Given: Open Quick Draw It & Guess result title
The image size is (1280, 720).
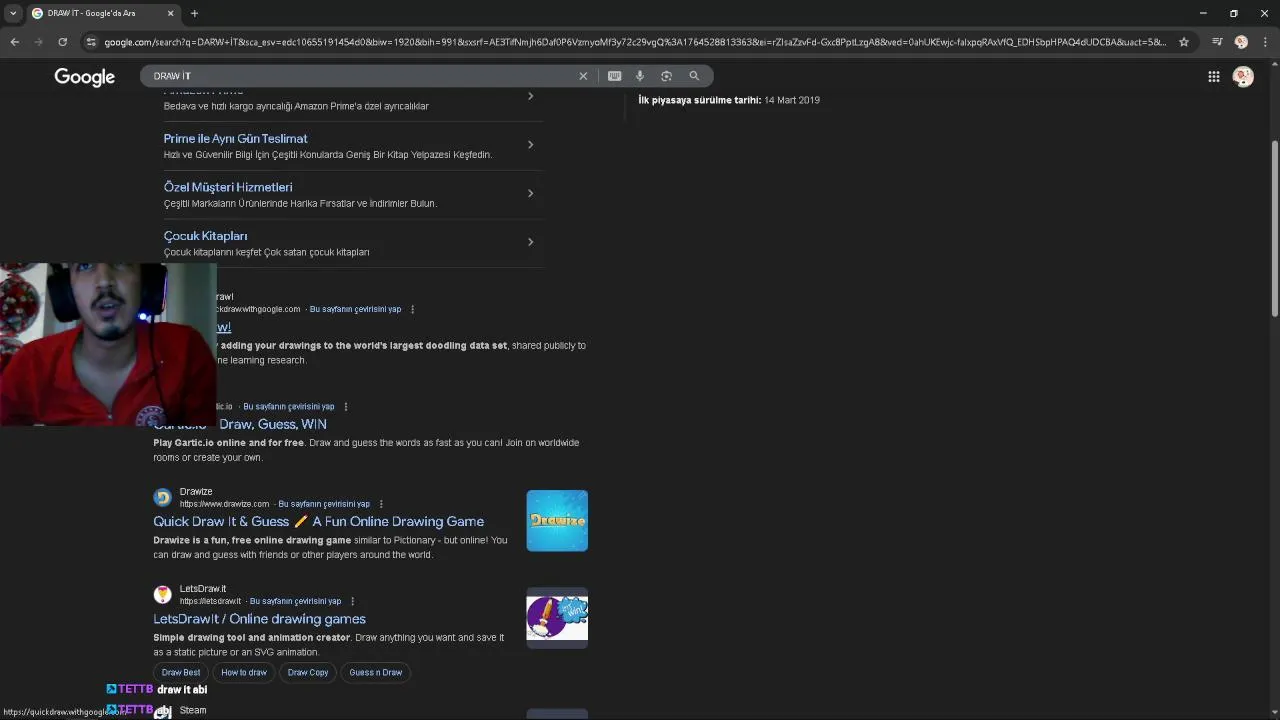Looking at the screenshot, I should pos(318,521).
